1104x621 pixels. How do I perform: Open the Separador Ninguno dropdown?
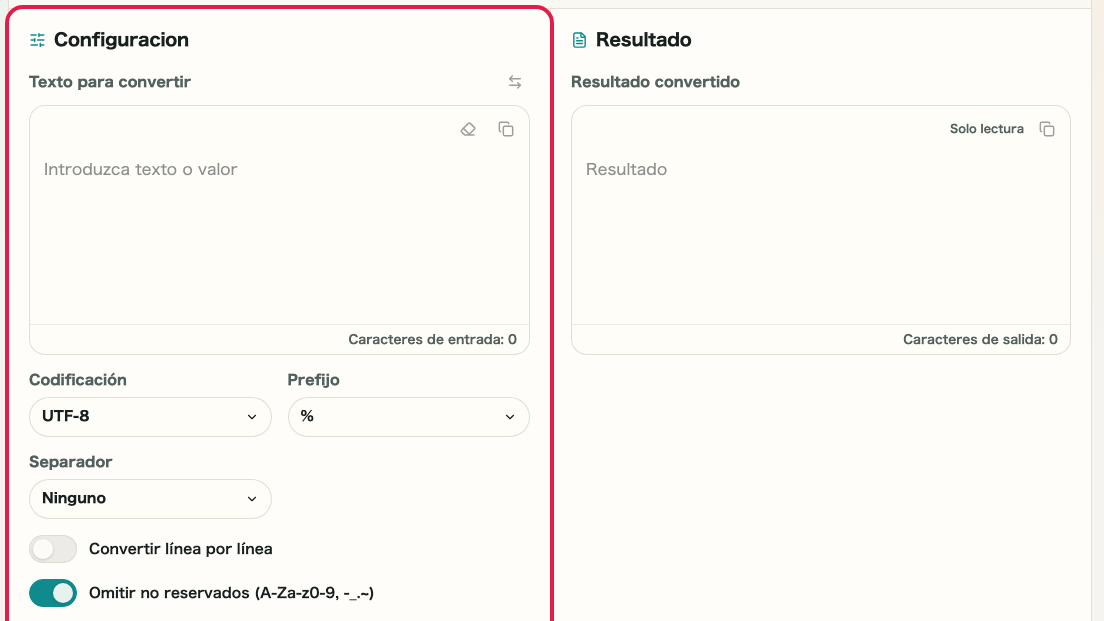pyautogui.click(x=150, y=498)
